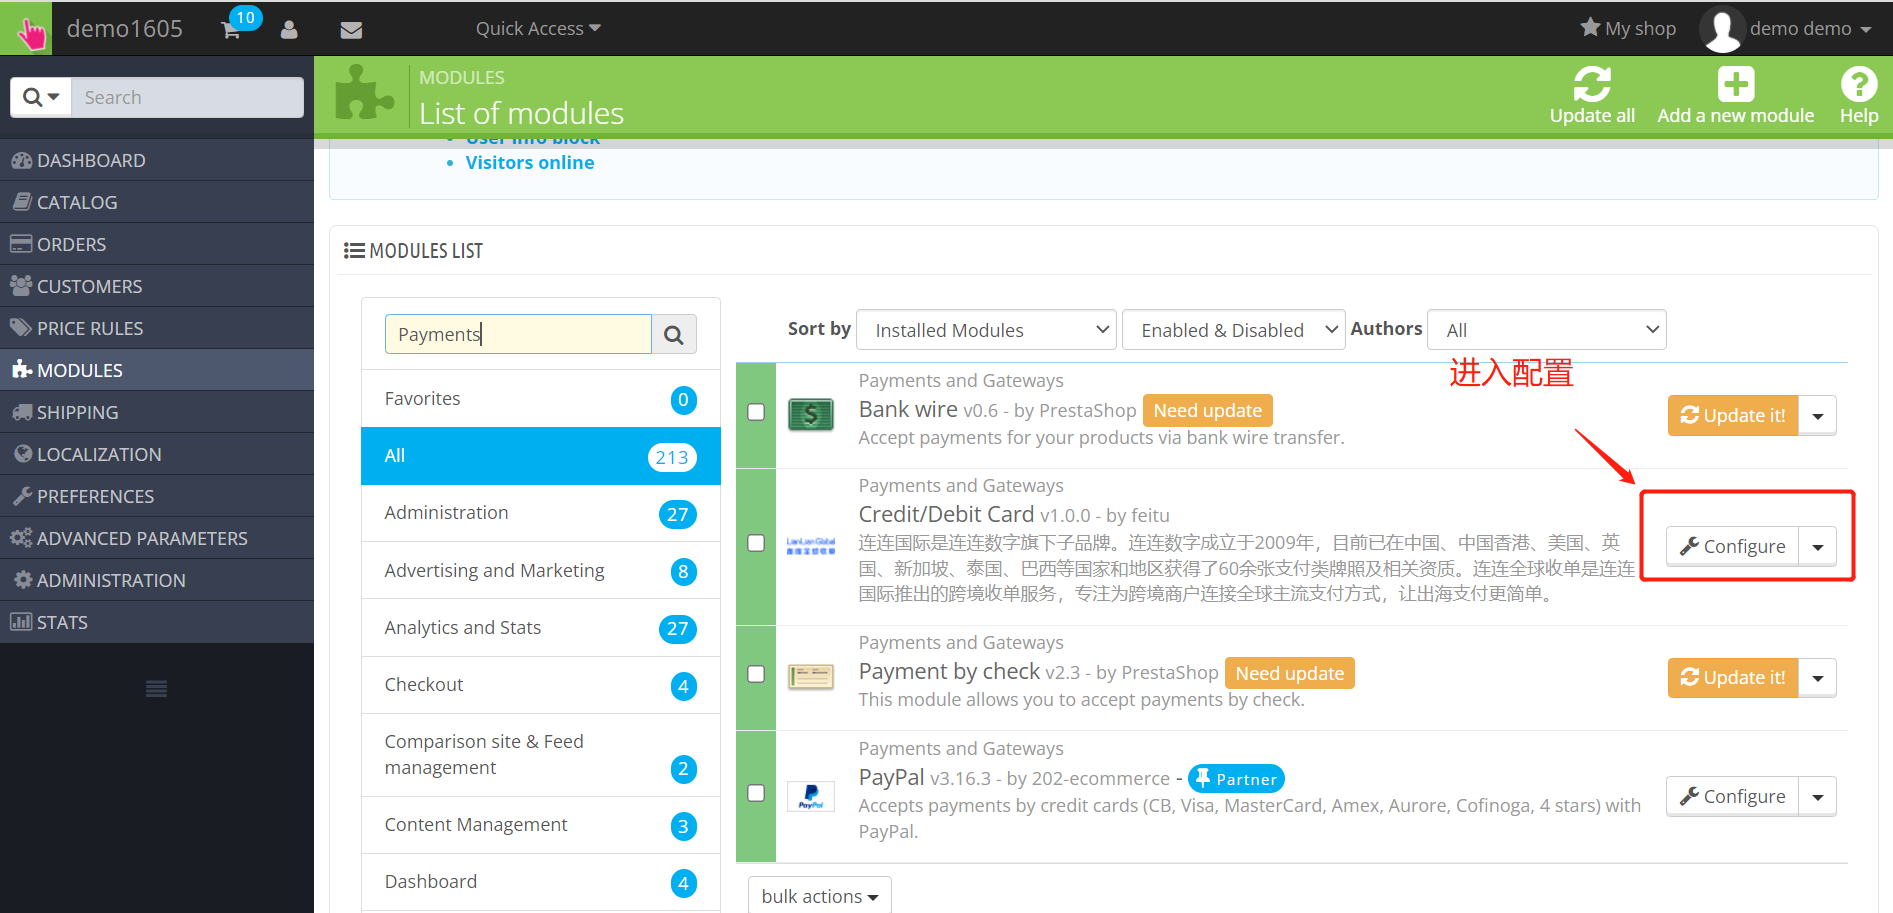The image size is (1893, 913).
Task: Open the sidebar search type dropdown
Action: (x=41, y=97)
